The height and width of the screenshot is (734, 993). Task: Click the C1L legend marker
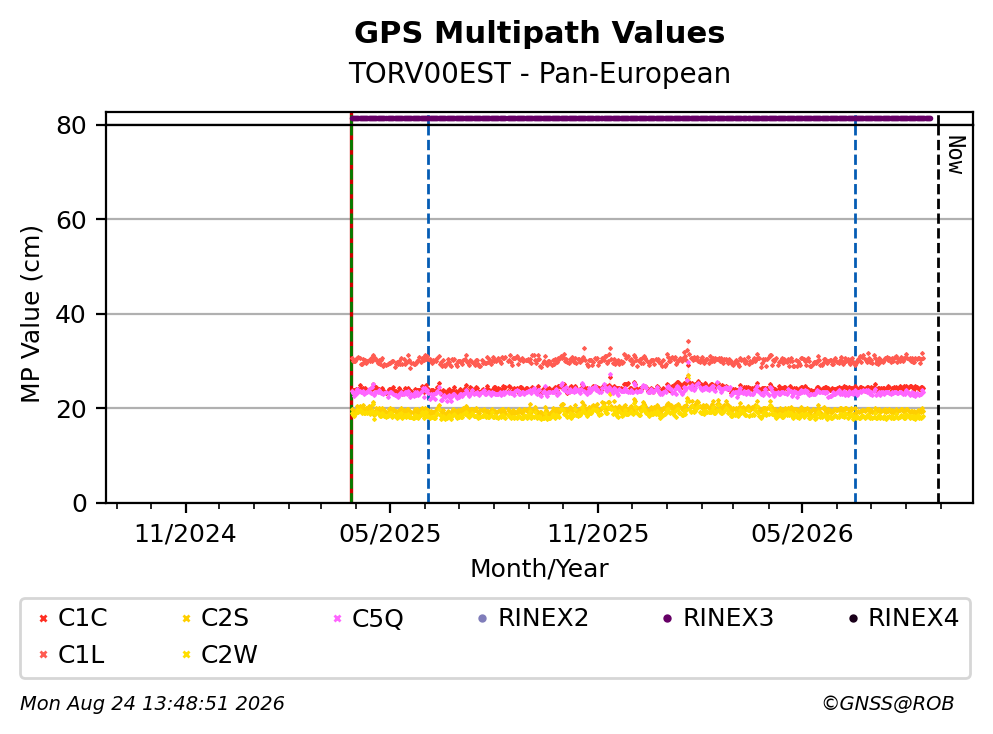point(43,655)
